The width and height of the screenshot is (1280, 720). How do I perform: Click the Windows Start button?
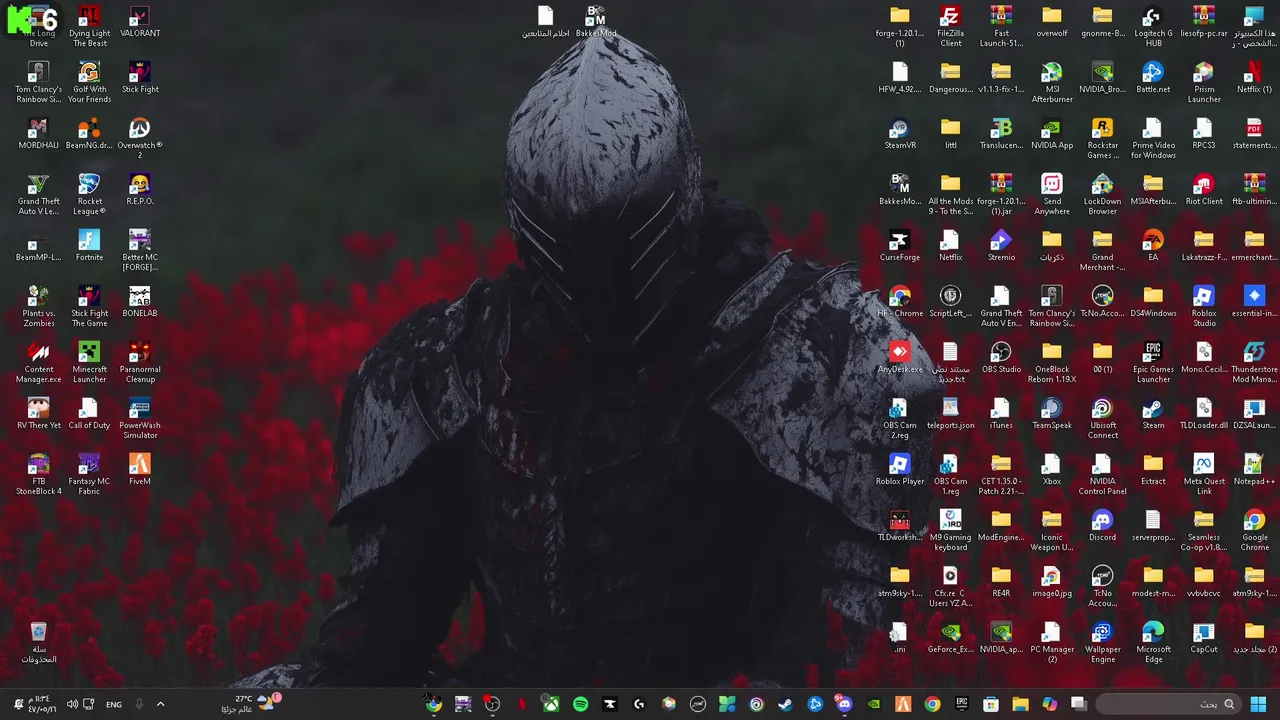[x=1258, y=704]
